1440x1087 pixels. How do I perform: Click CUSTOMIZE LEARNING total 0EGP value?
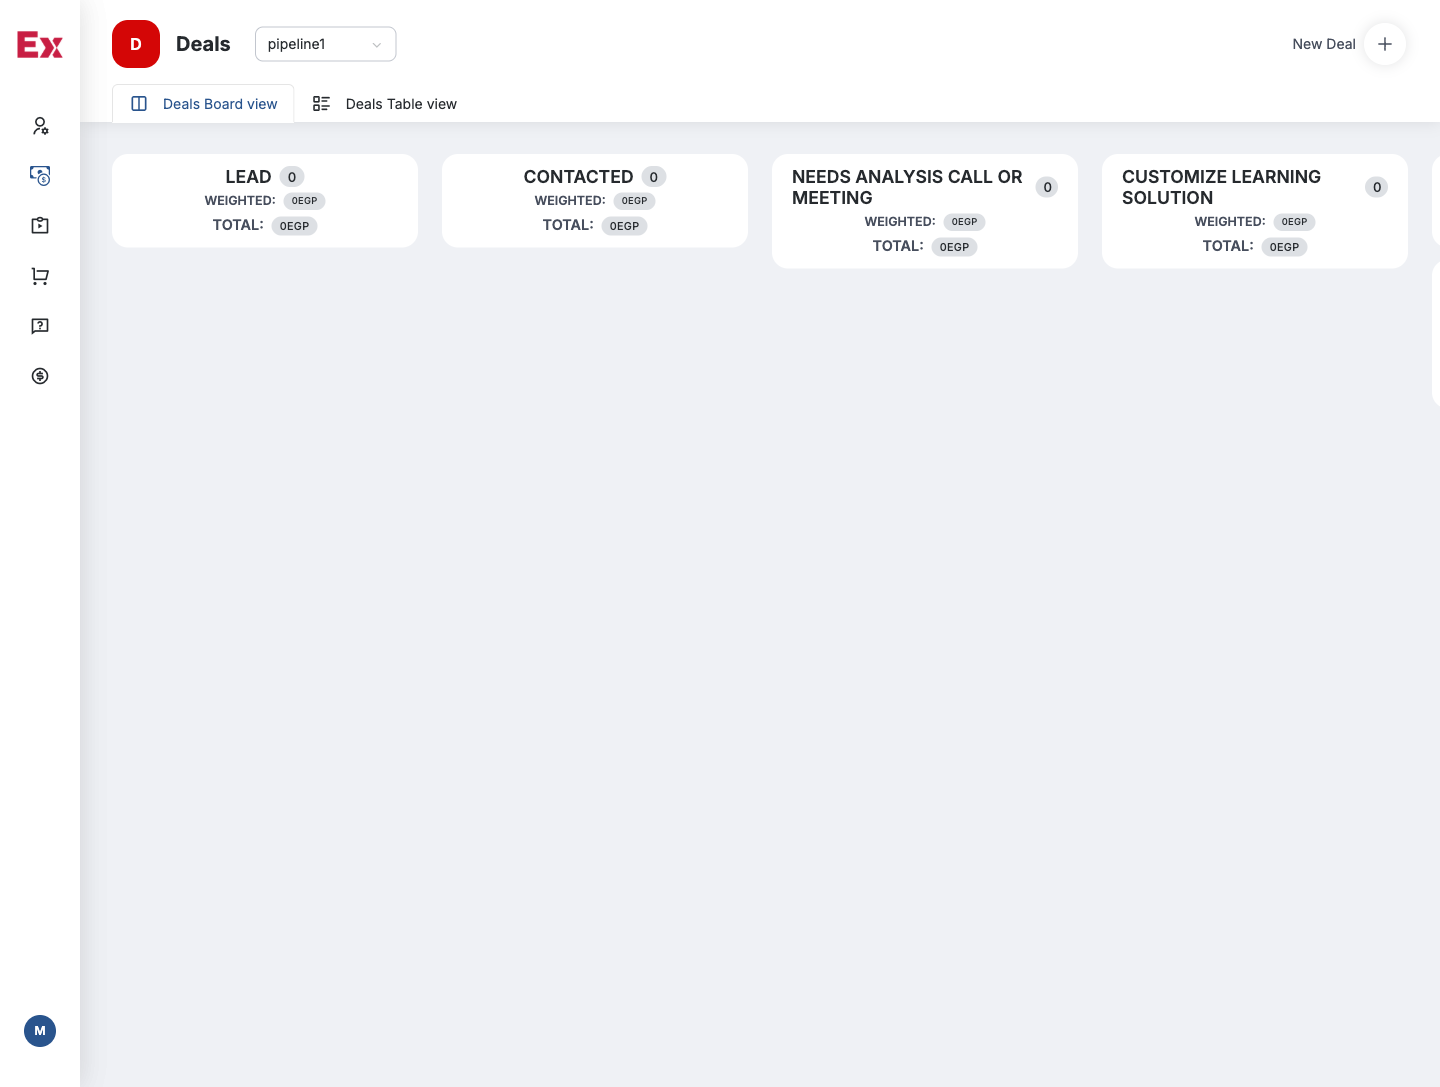click(1285, 247)
